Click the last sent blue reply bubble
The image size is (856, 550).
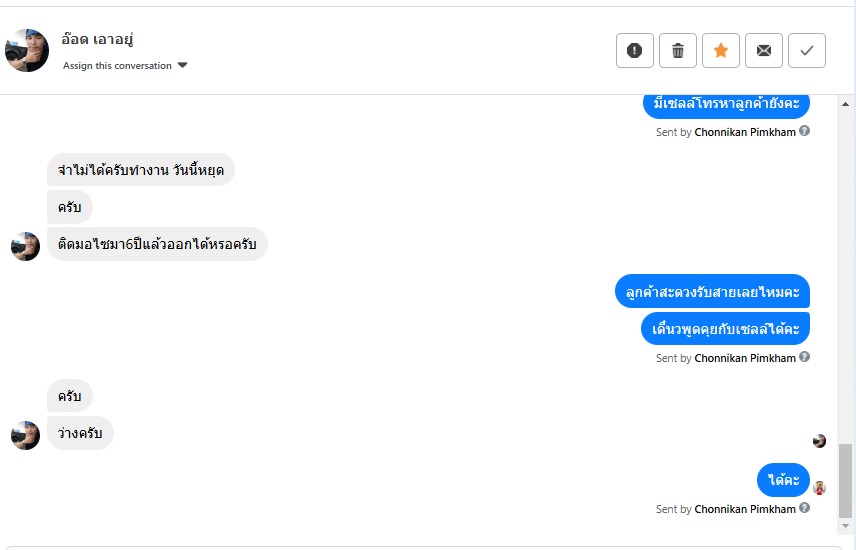(x=783, y=481)
